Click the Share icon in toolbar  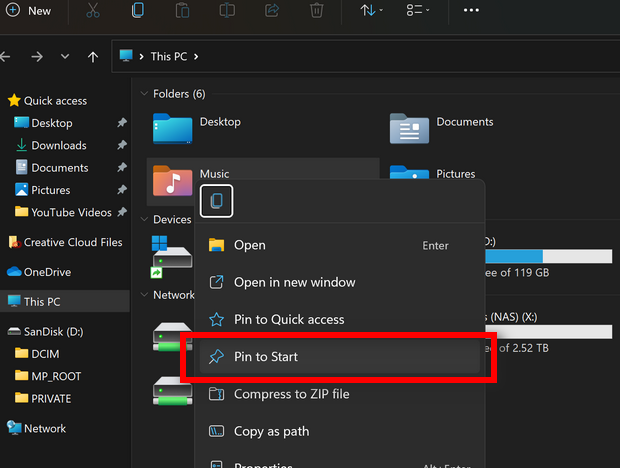coord(272,11)
